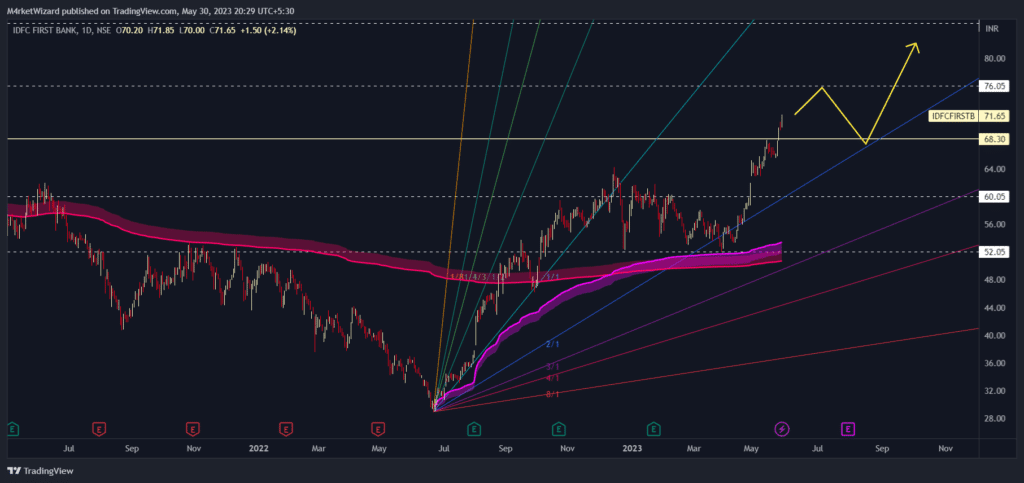Click the IDFC FIRST BANK, 1D, NSE title
Viewport: 1024px width, 483px height.
tap(61, 30)
